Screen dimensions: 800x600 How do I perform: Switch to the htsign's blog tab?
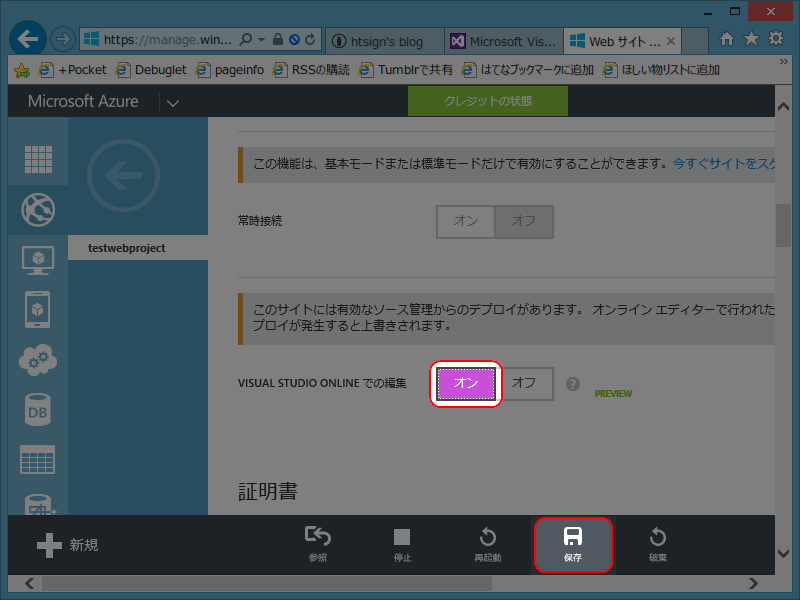coord(384,41)
